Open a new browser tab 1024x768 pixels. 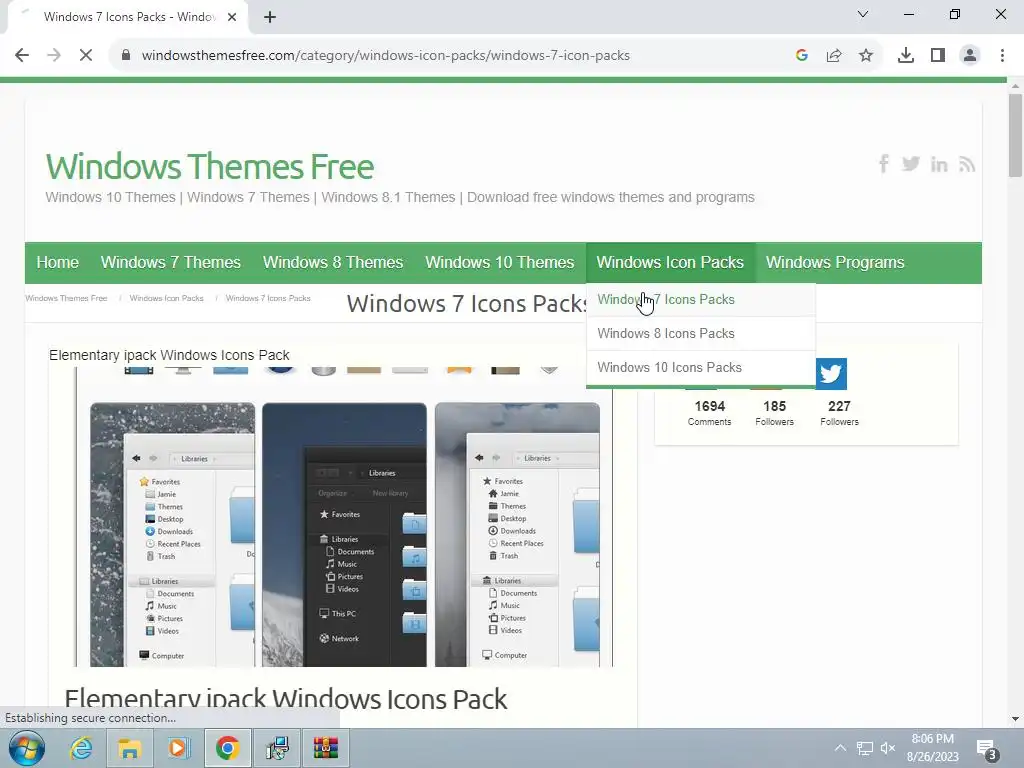coord(270,17)
